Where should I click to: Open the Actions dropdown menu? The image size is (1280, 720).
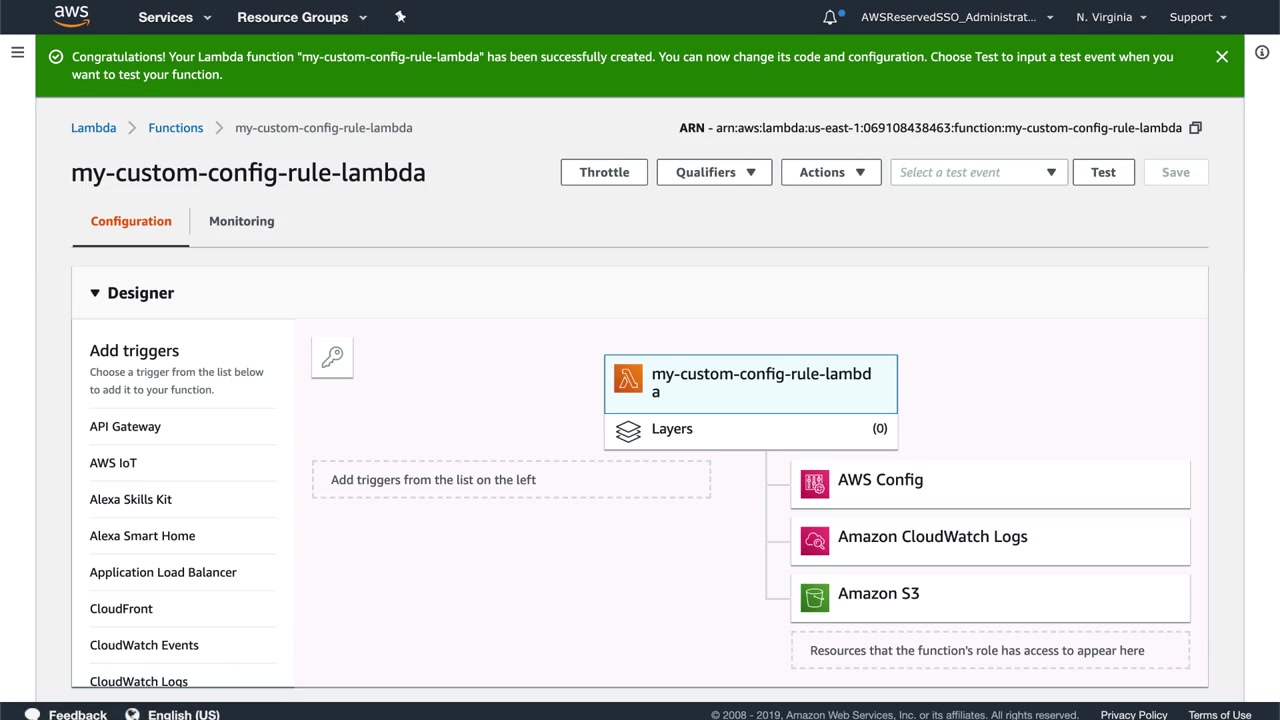tap(831, 172)
